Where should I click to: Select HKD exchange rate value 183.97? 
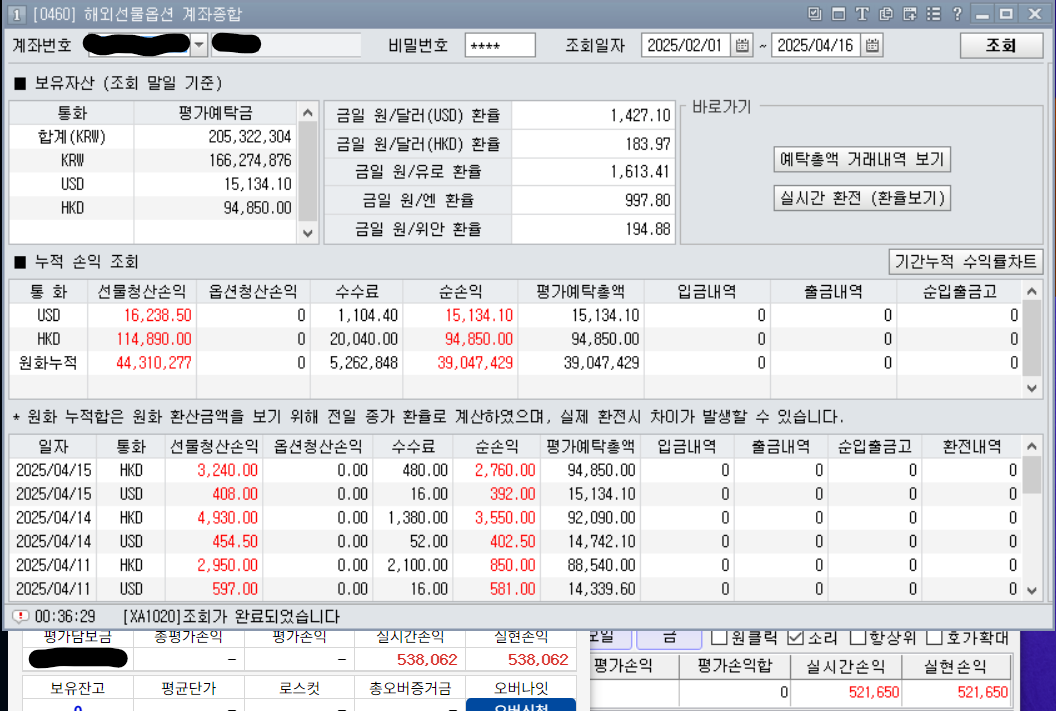[648, 144]
